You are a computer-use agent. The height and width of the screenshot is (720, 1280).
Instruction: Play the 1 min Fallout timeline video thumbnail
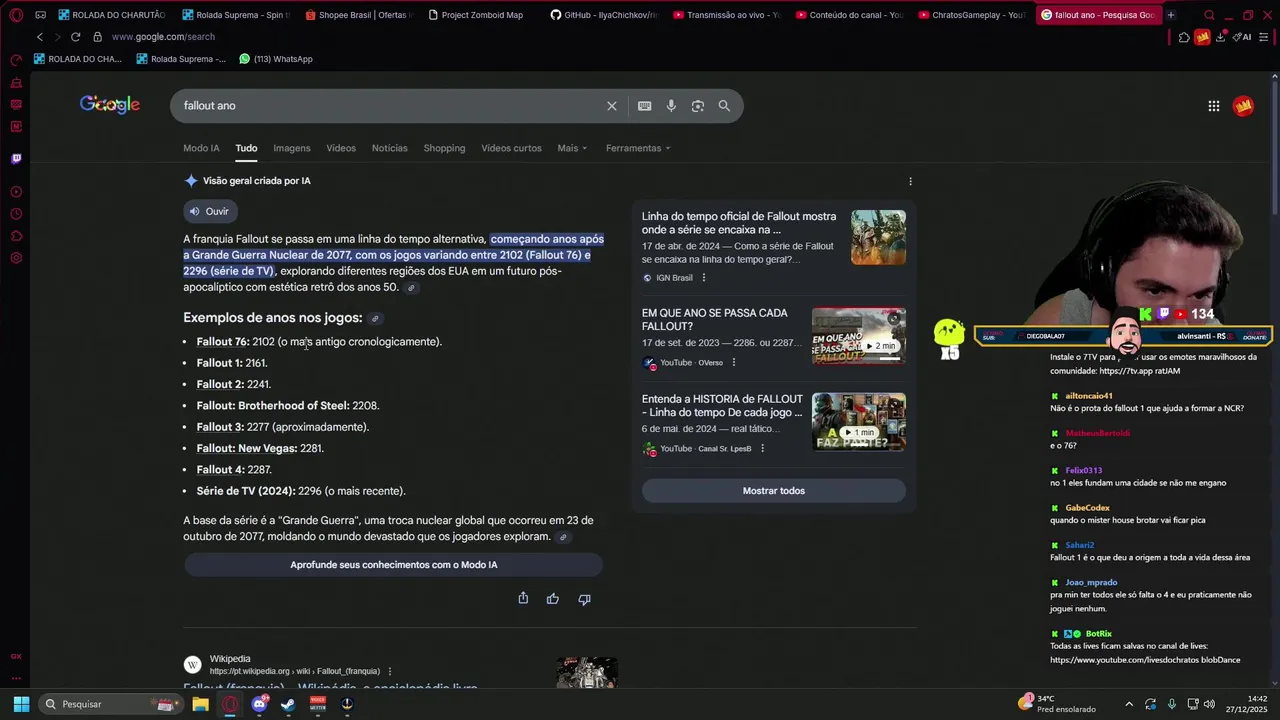pos(859,421)
